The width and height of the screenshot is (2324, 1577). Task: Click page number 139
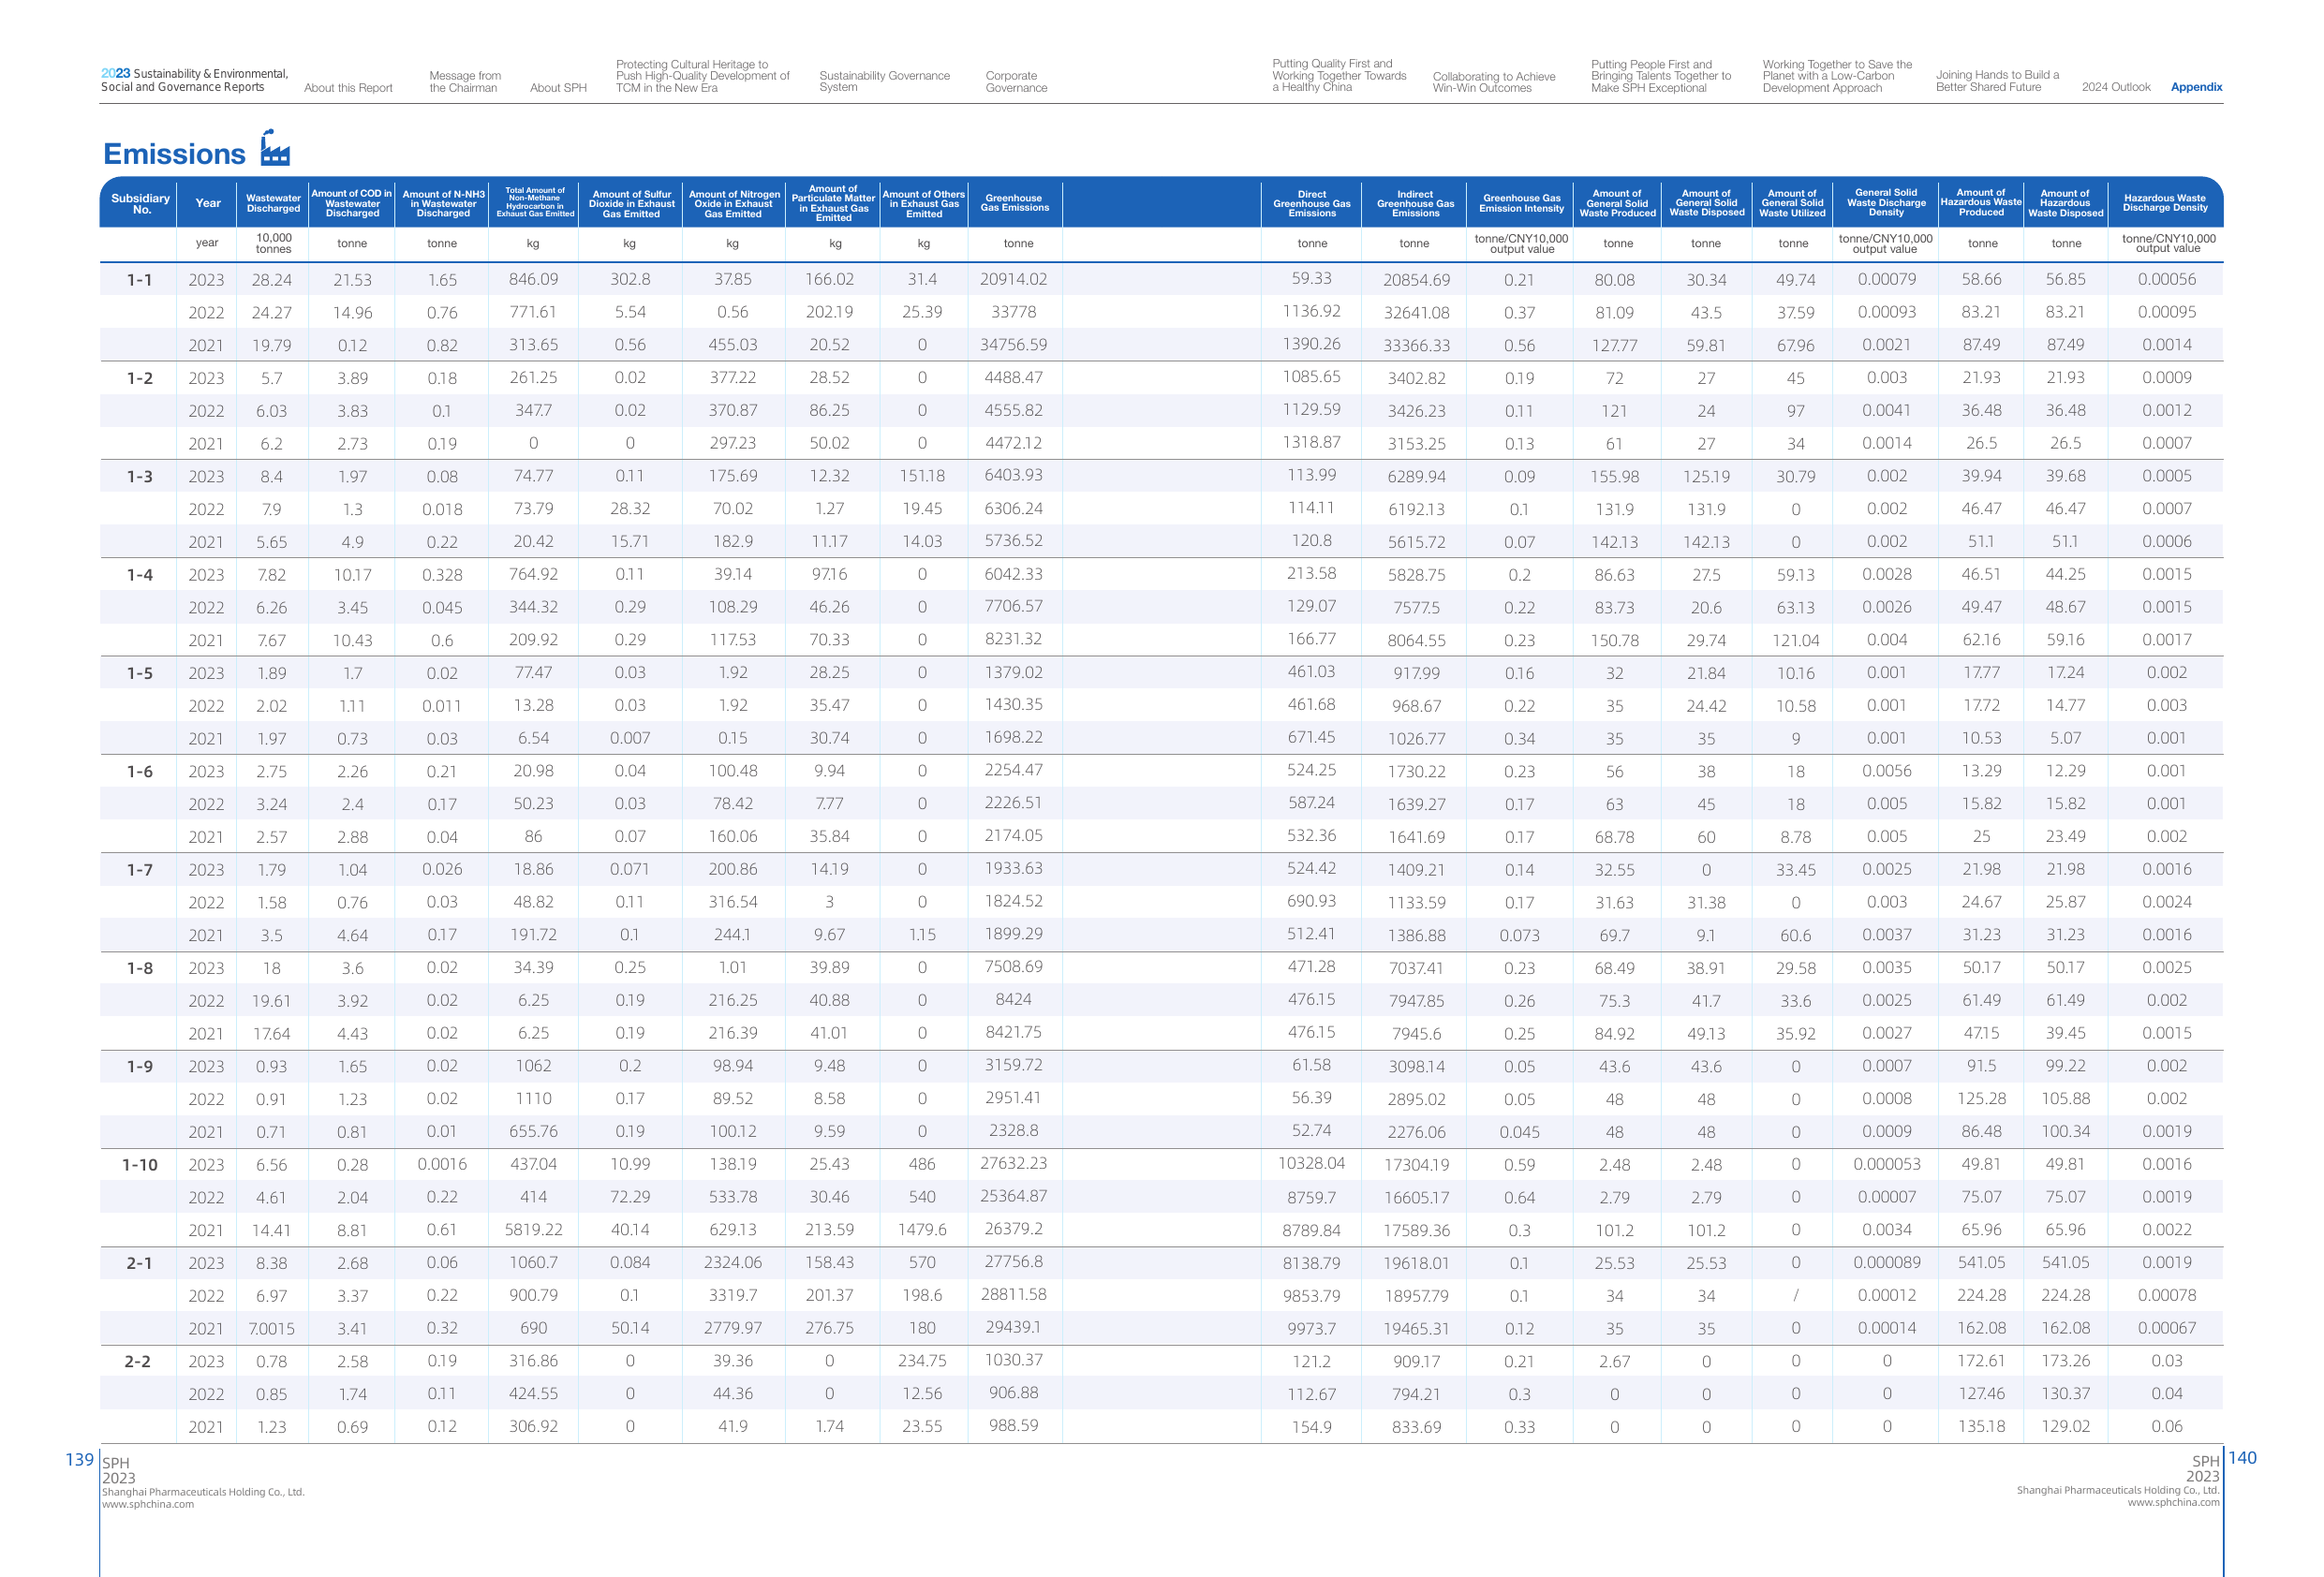coord(79,1460)
